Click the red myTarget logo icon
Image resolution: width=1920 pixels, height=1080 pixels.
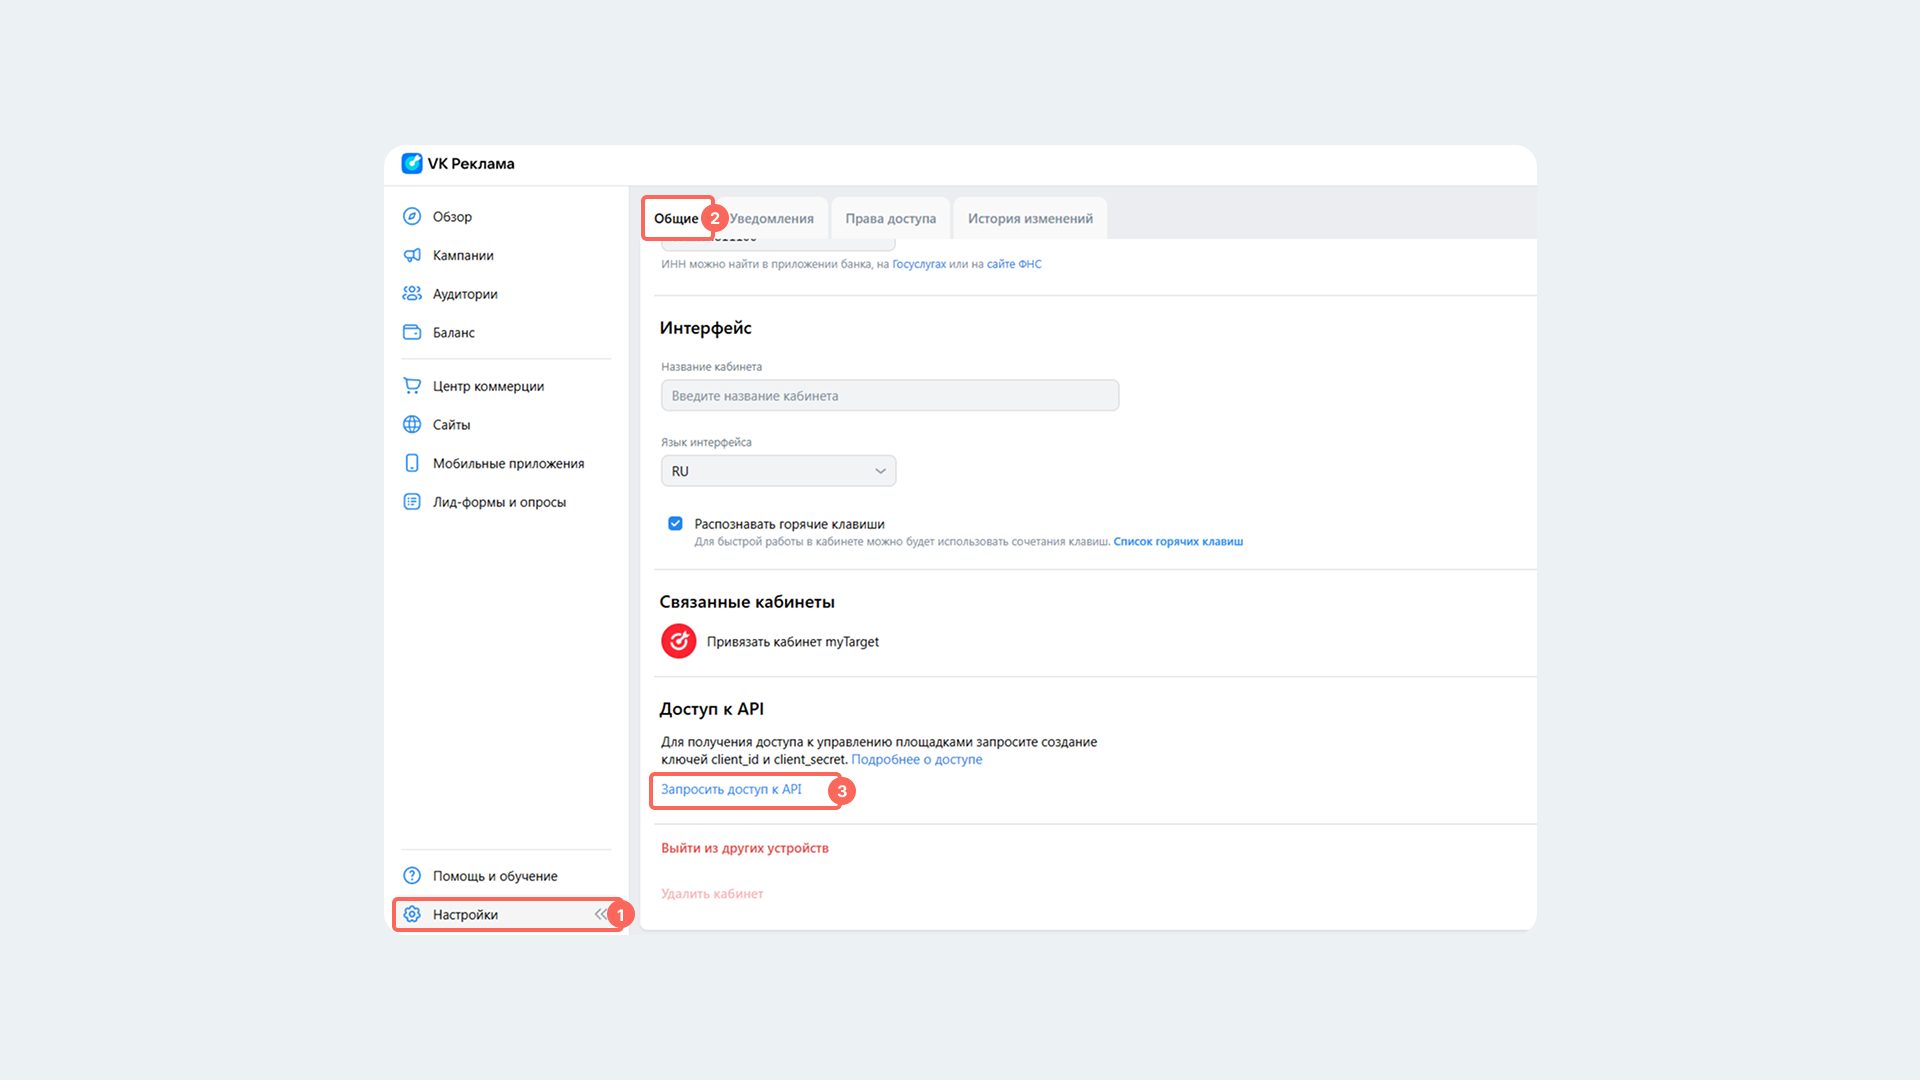679,641
